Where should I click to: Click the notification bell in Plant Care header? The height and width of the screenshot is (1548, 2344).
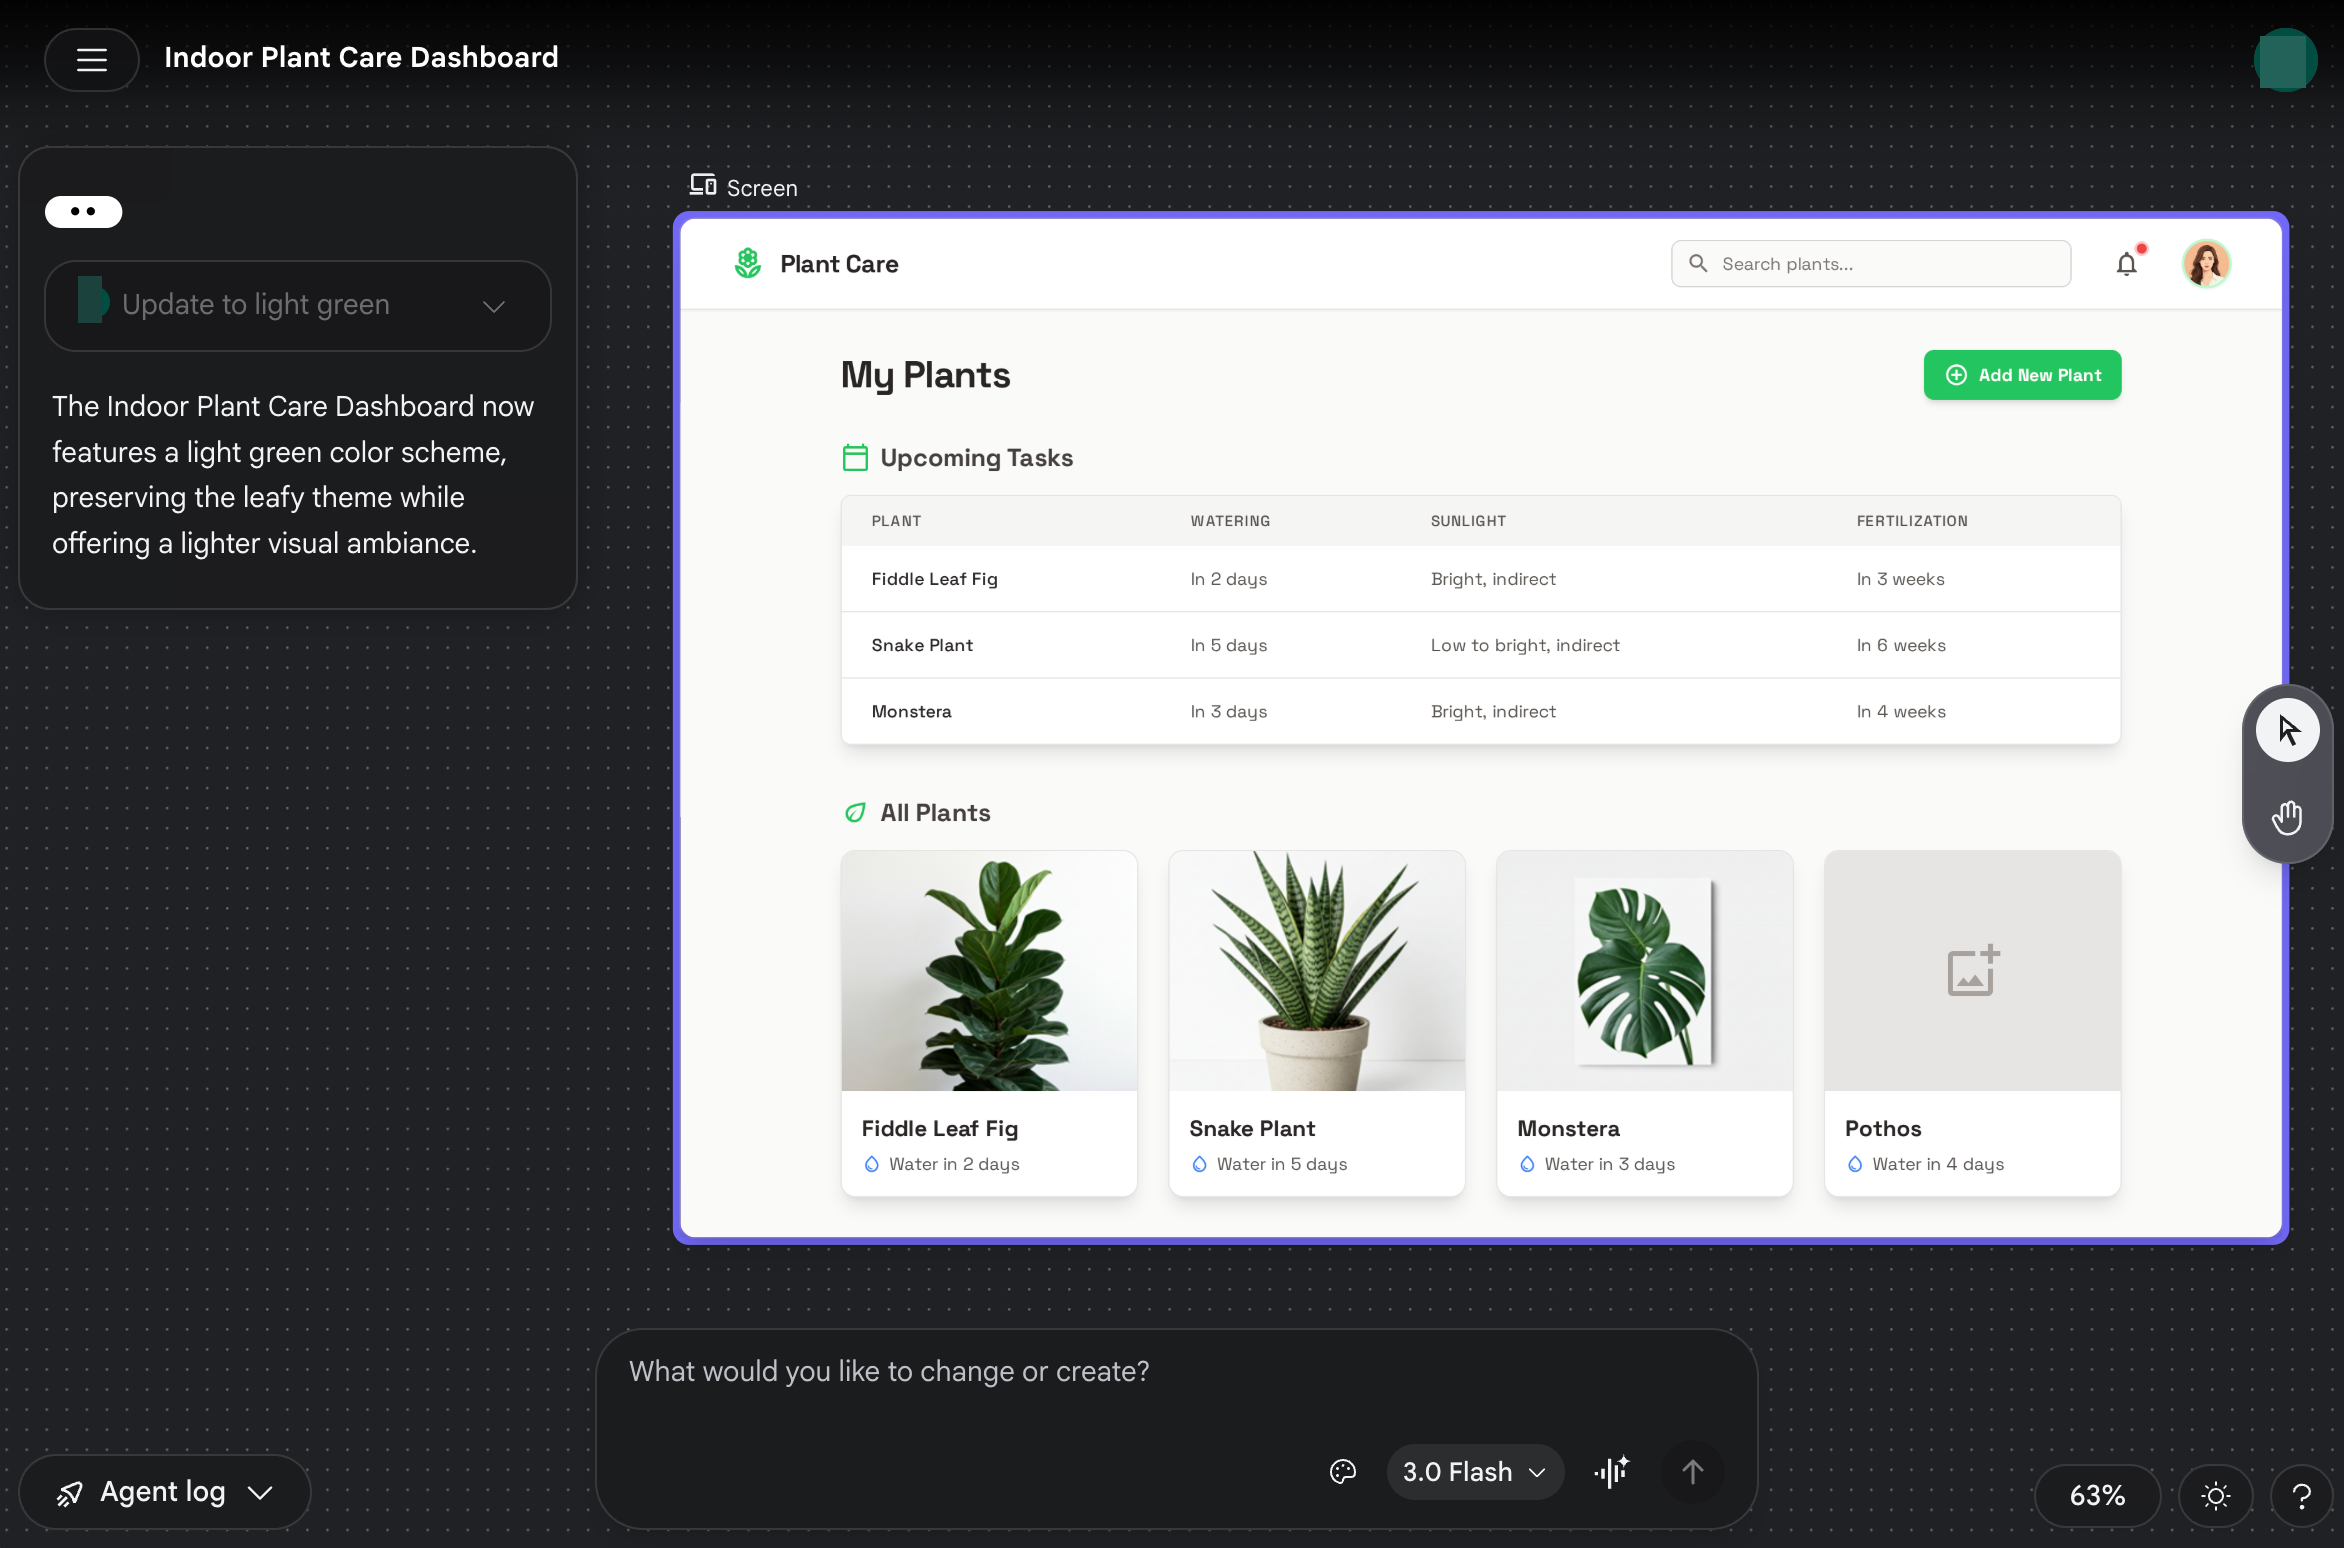pyautogui.click(x=2127, y=263)
